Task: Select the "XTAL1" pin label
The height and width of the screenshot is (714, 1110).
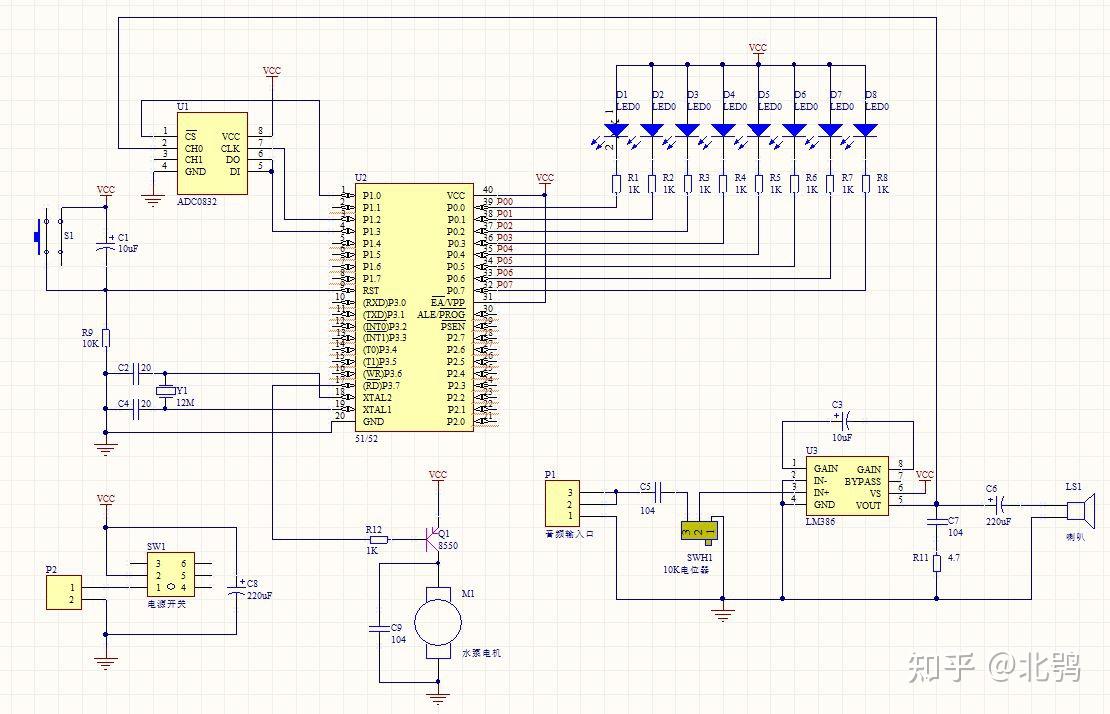Action: click(x=377, y=410)
